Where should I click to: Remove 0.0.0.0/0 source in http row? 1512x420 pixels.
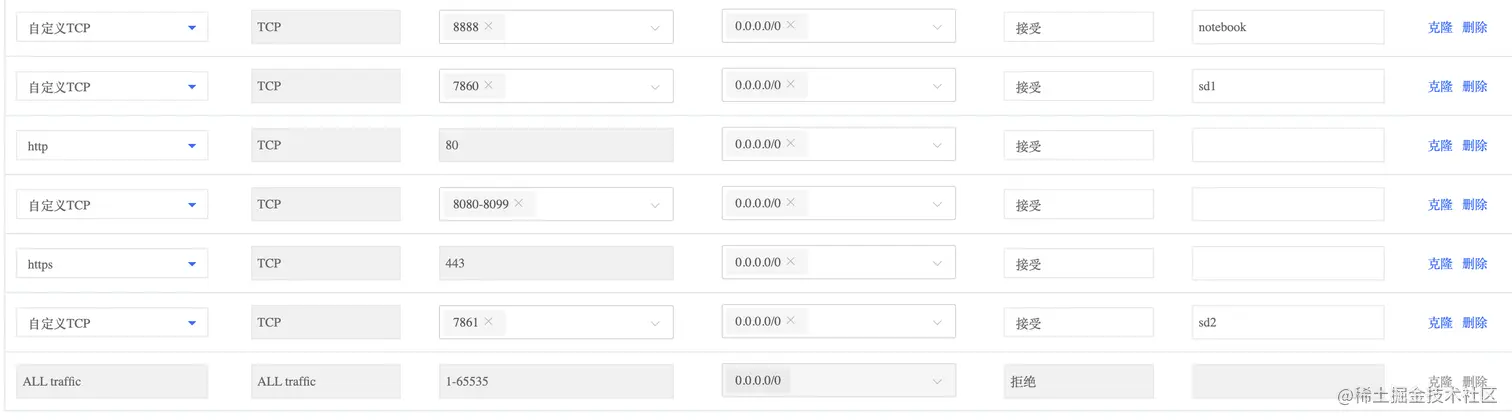coord(790,145)
